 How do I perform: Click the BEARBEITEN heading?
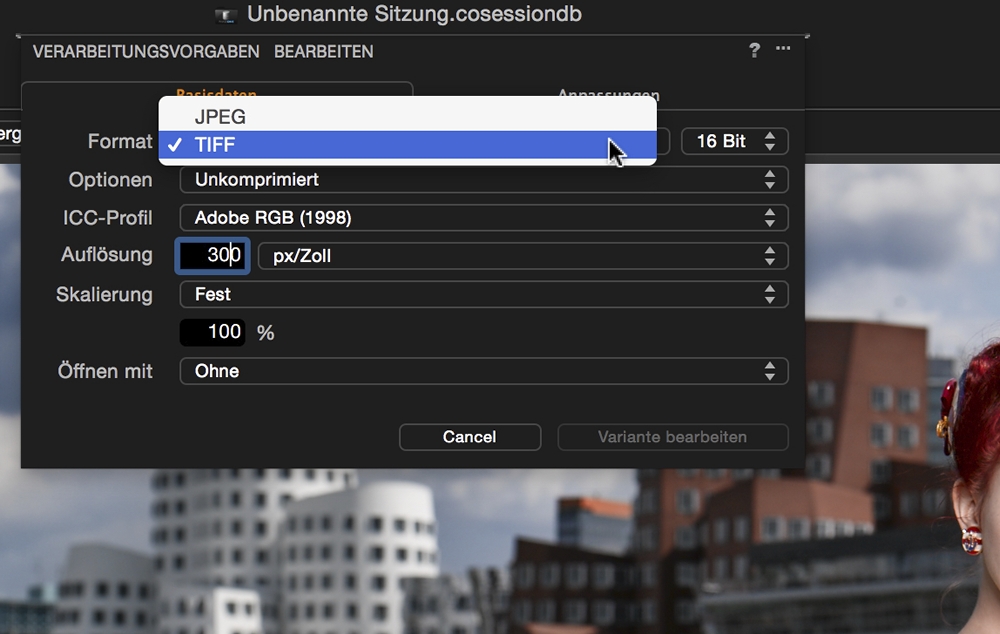point(324,52)
